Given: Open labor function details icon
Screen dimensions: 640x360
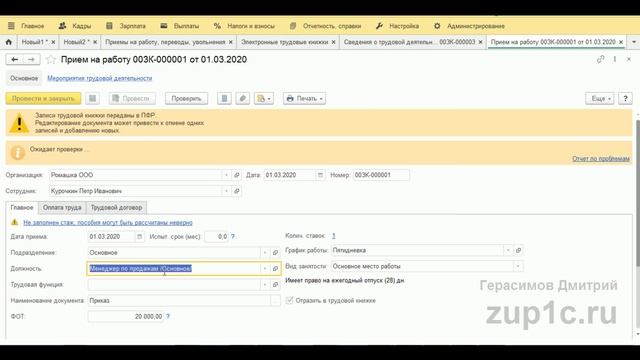Looking at the screenshot, I should pos(275,284).
